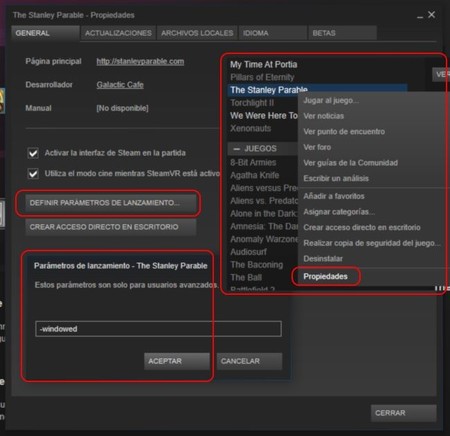Collapse the JUEGOS category with the minus icon
The image size is (450, 436).
point(236,149)
